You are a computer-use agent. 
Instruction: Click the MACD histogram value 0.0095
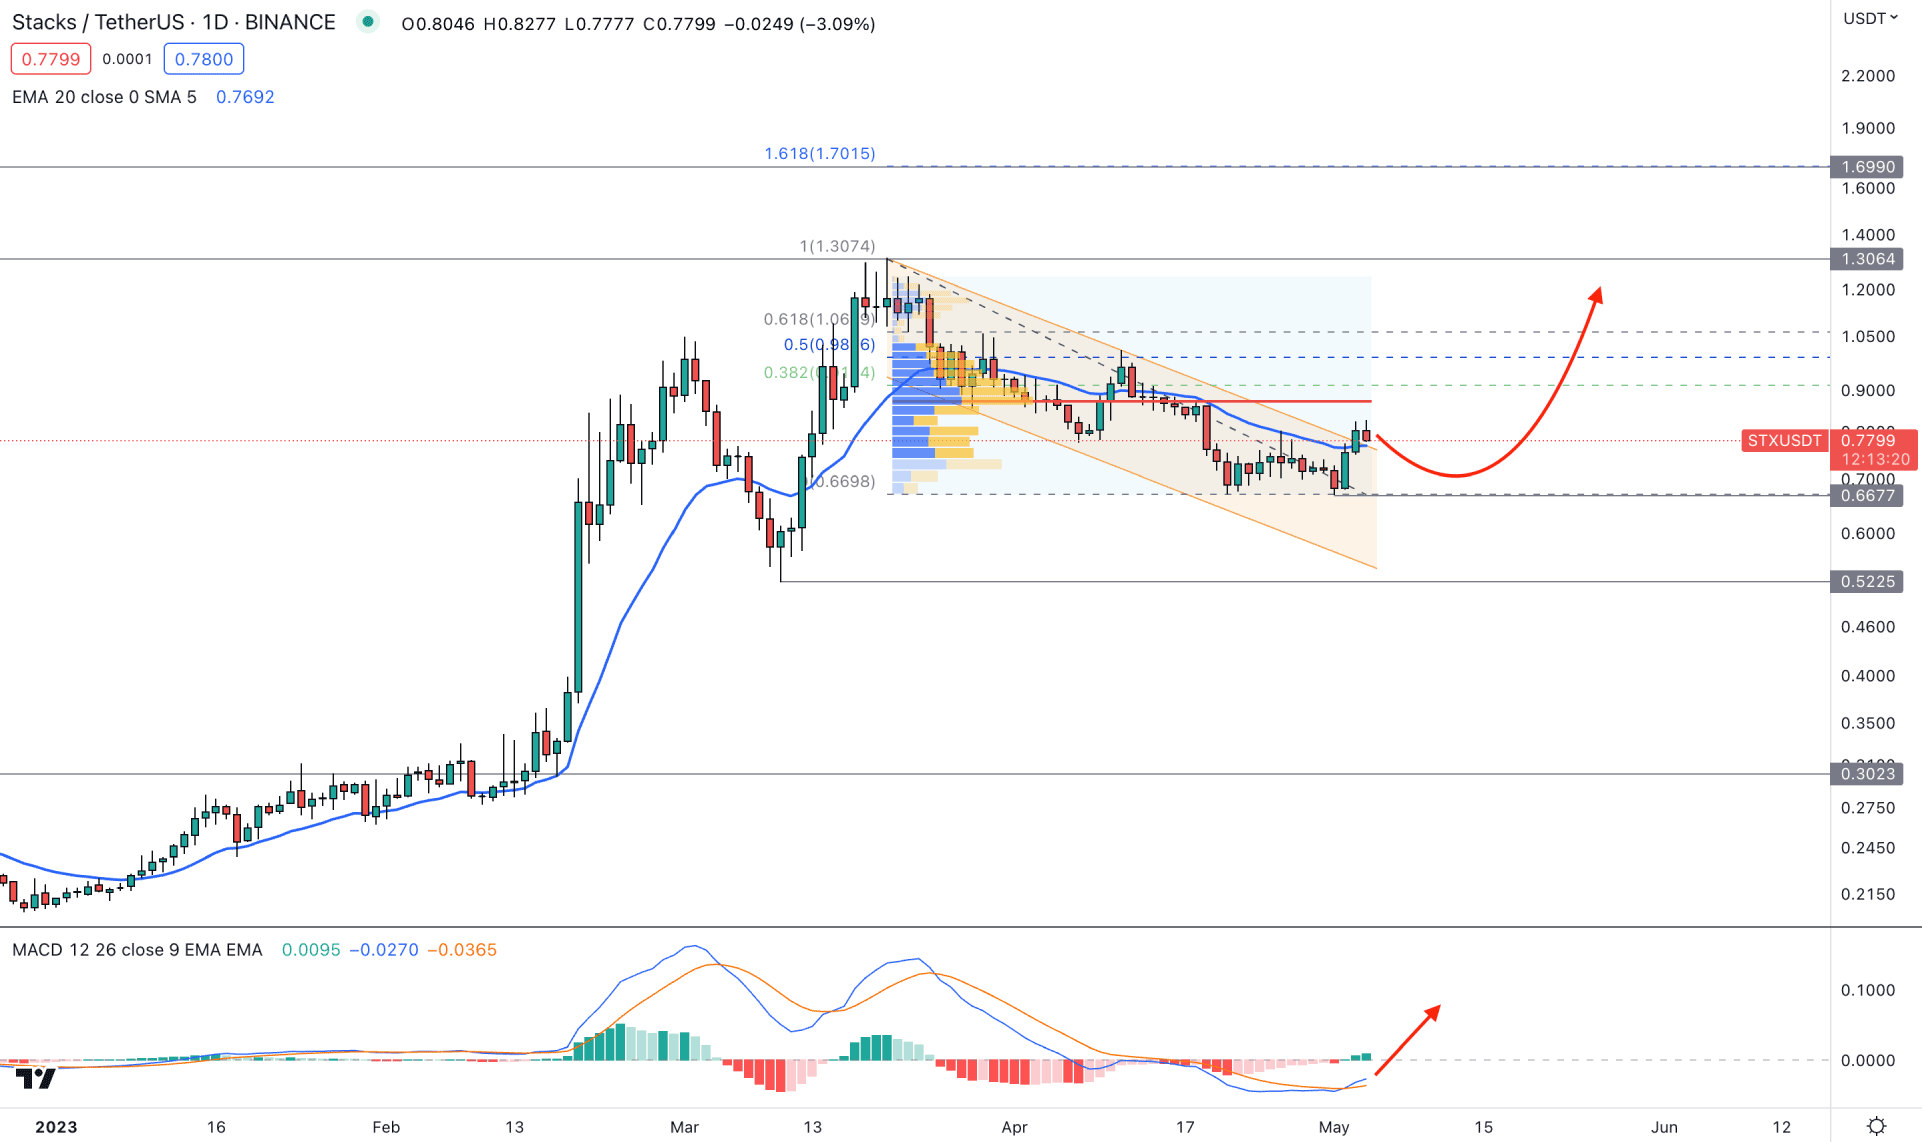click(x=311, y=950)
